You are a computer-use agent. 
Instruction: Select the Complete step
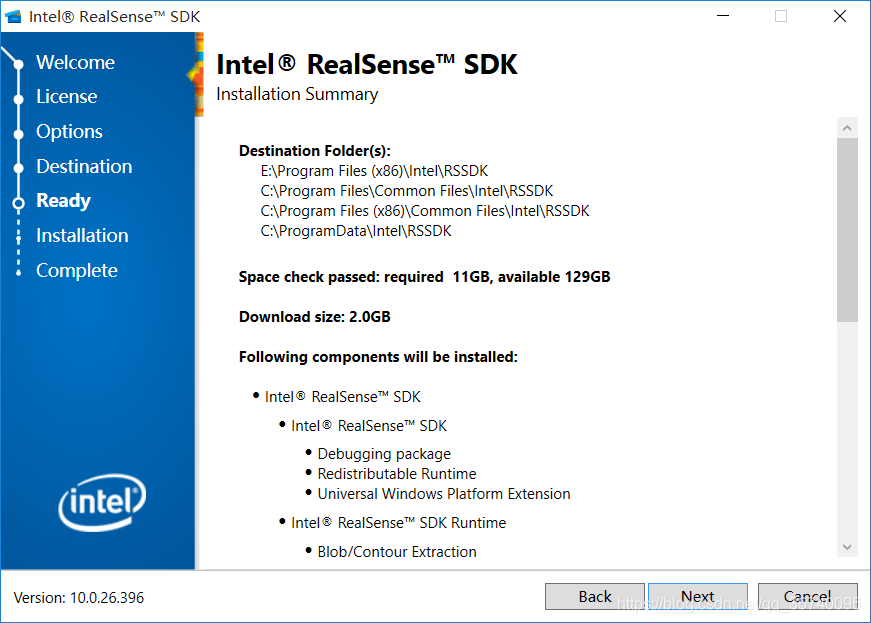[x=77, y=270]
